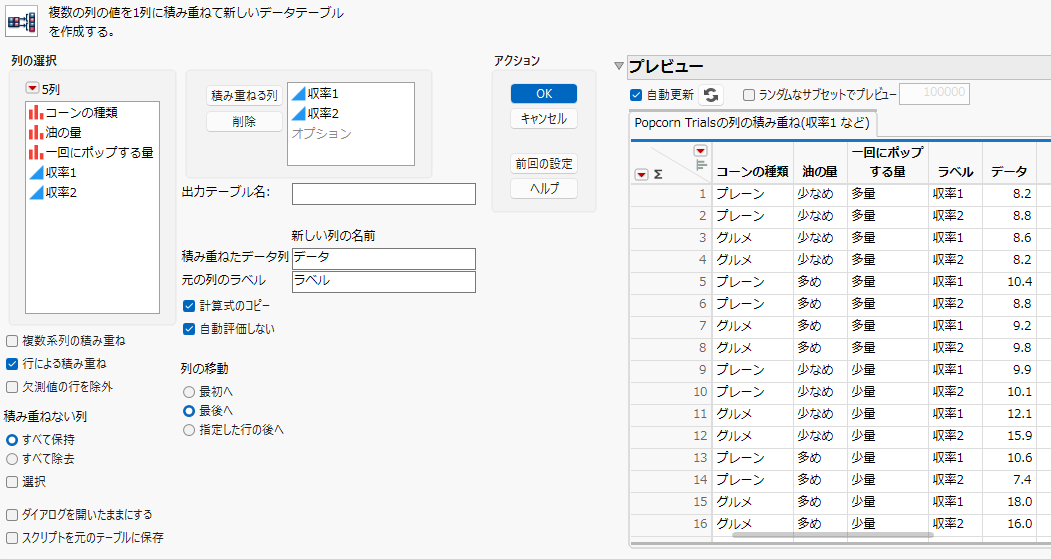Check the 選択 checkbox
Viewport: 1051px width, 559px height.
tap(12, 482)
